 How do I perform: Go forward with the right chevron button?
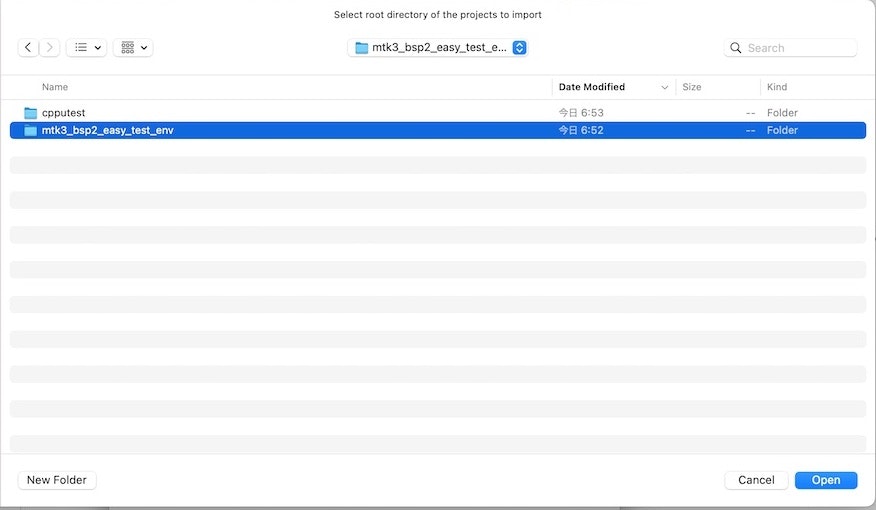pyautogui.click(x=49, y=47)
